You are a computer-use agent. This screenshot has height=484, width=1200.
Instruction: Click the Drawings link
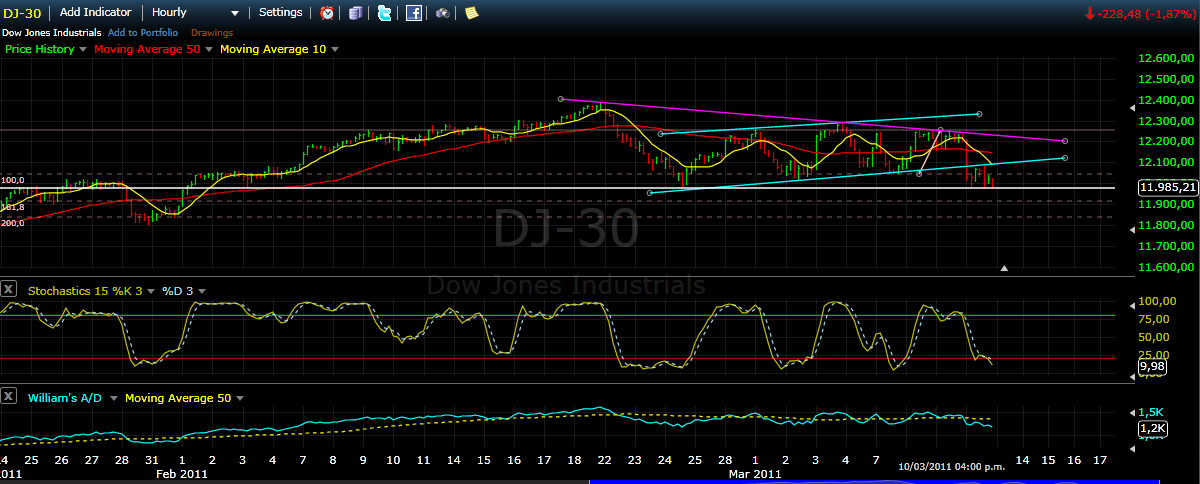pos(211,32)
